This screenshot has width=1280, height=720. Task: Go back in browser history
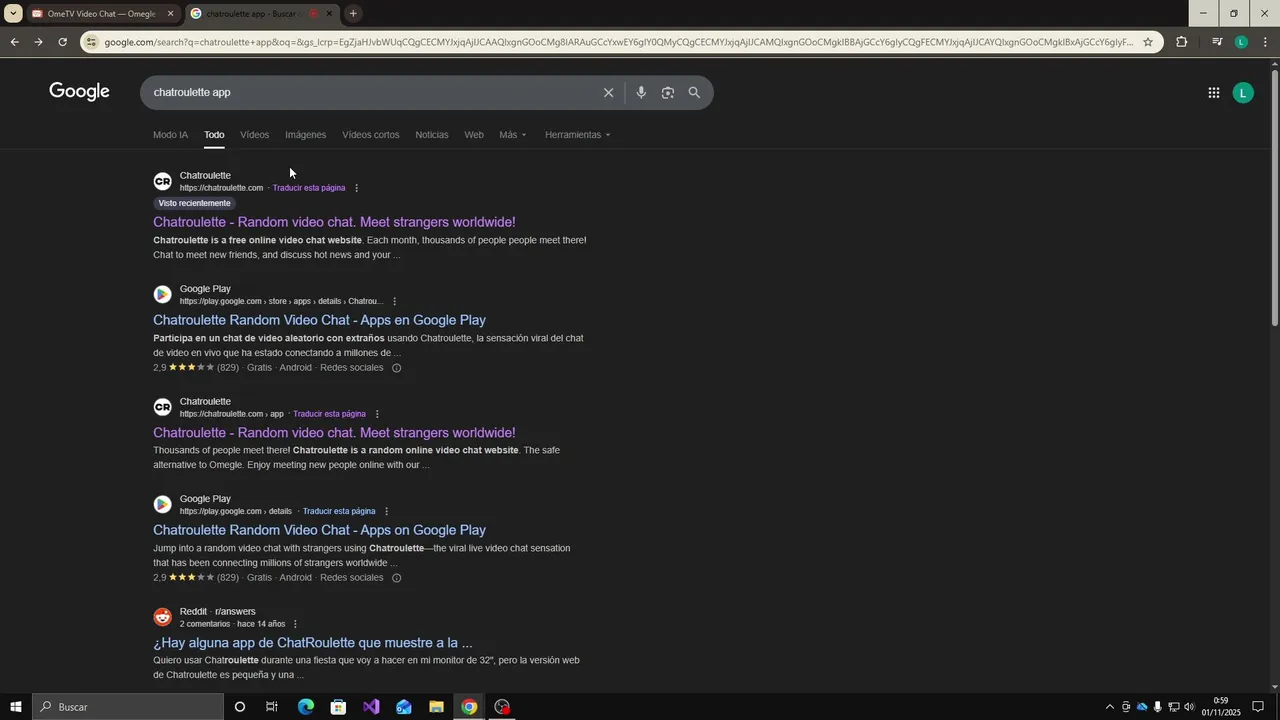tap(14, 42)
